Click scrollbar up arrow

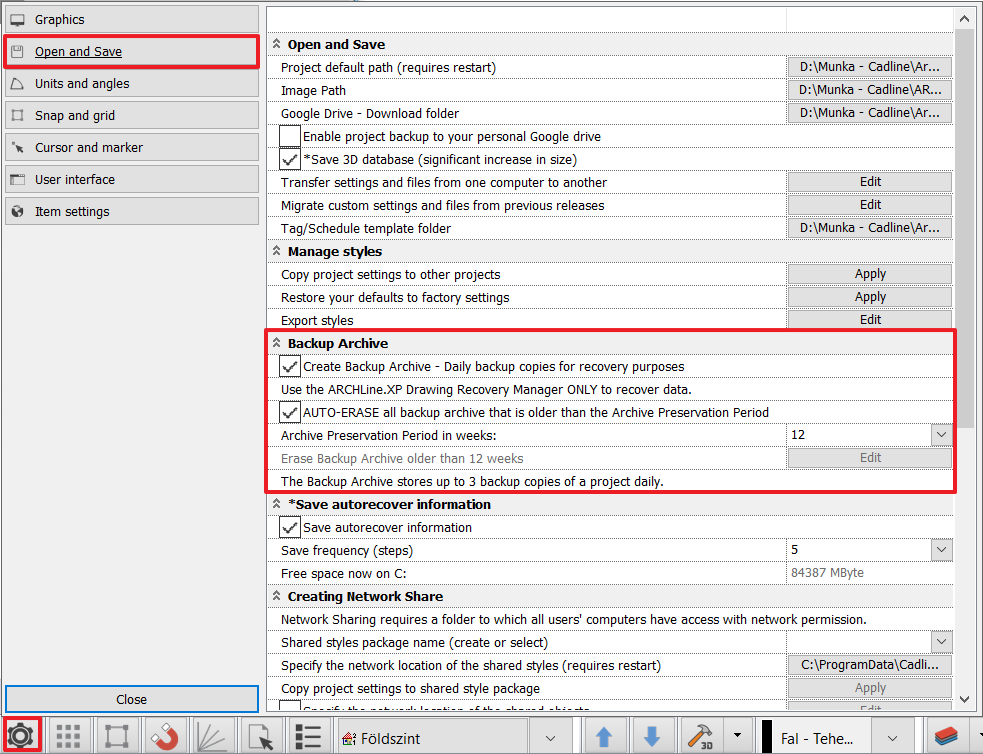964,19
